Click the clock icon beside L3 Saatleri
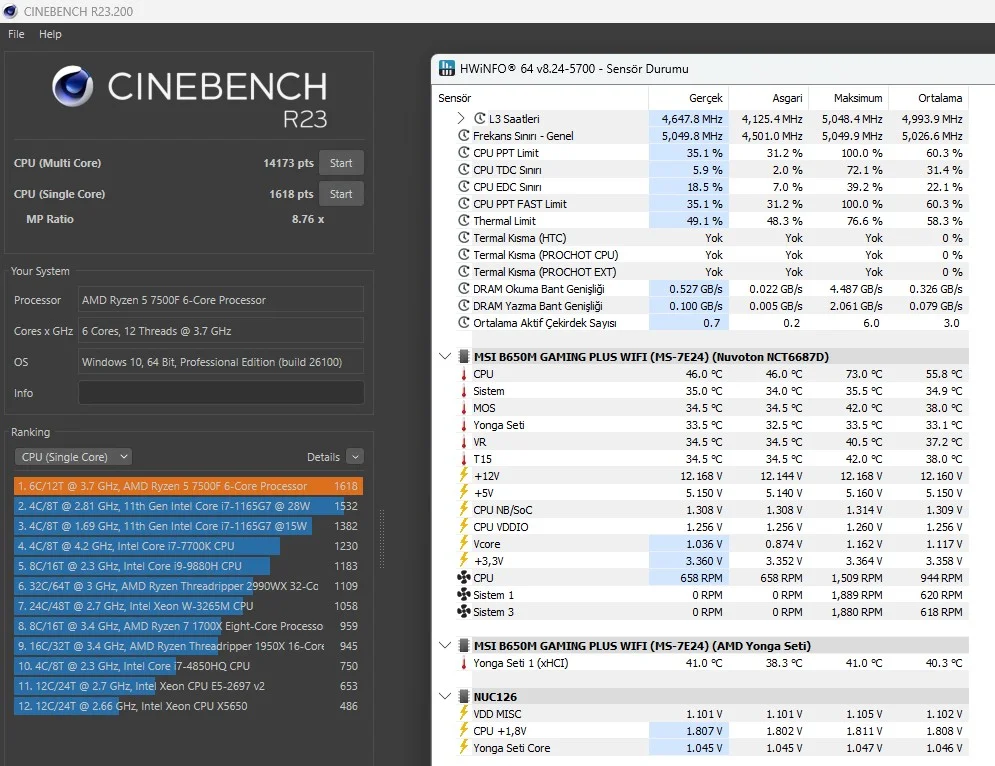995x766 pixels. coord(480,118)
